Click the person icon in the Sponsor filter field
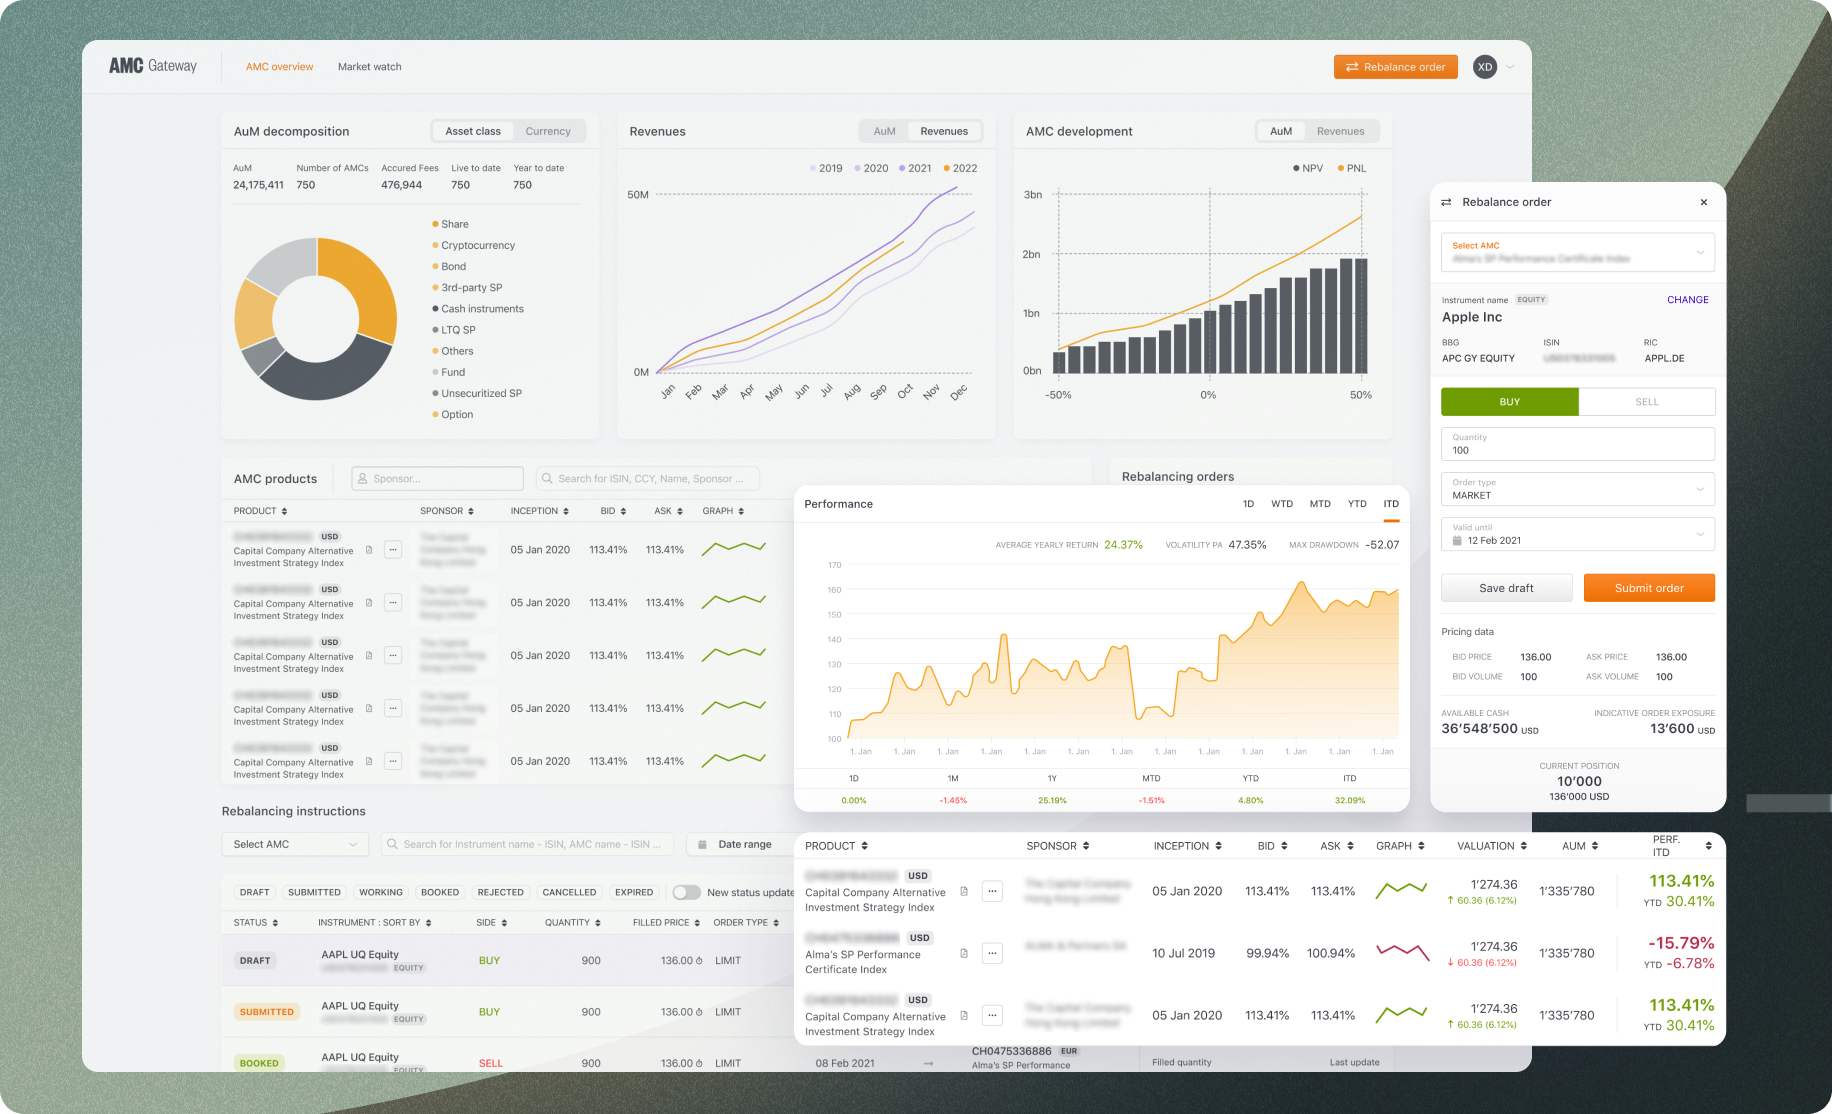 point(362,478)
